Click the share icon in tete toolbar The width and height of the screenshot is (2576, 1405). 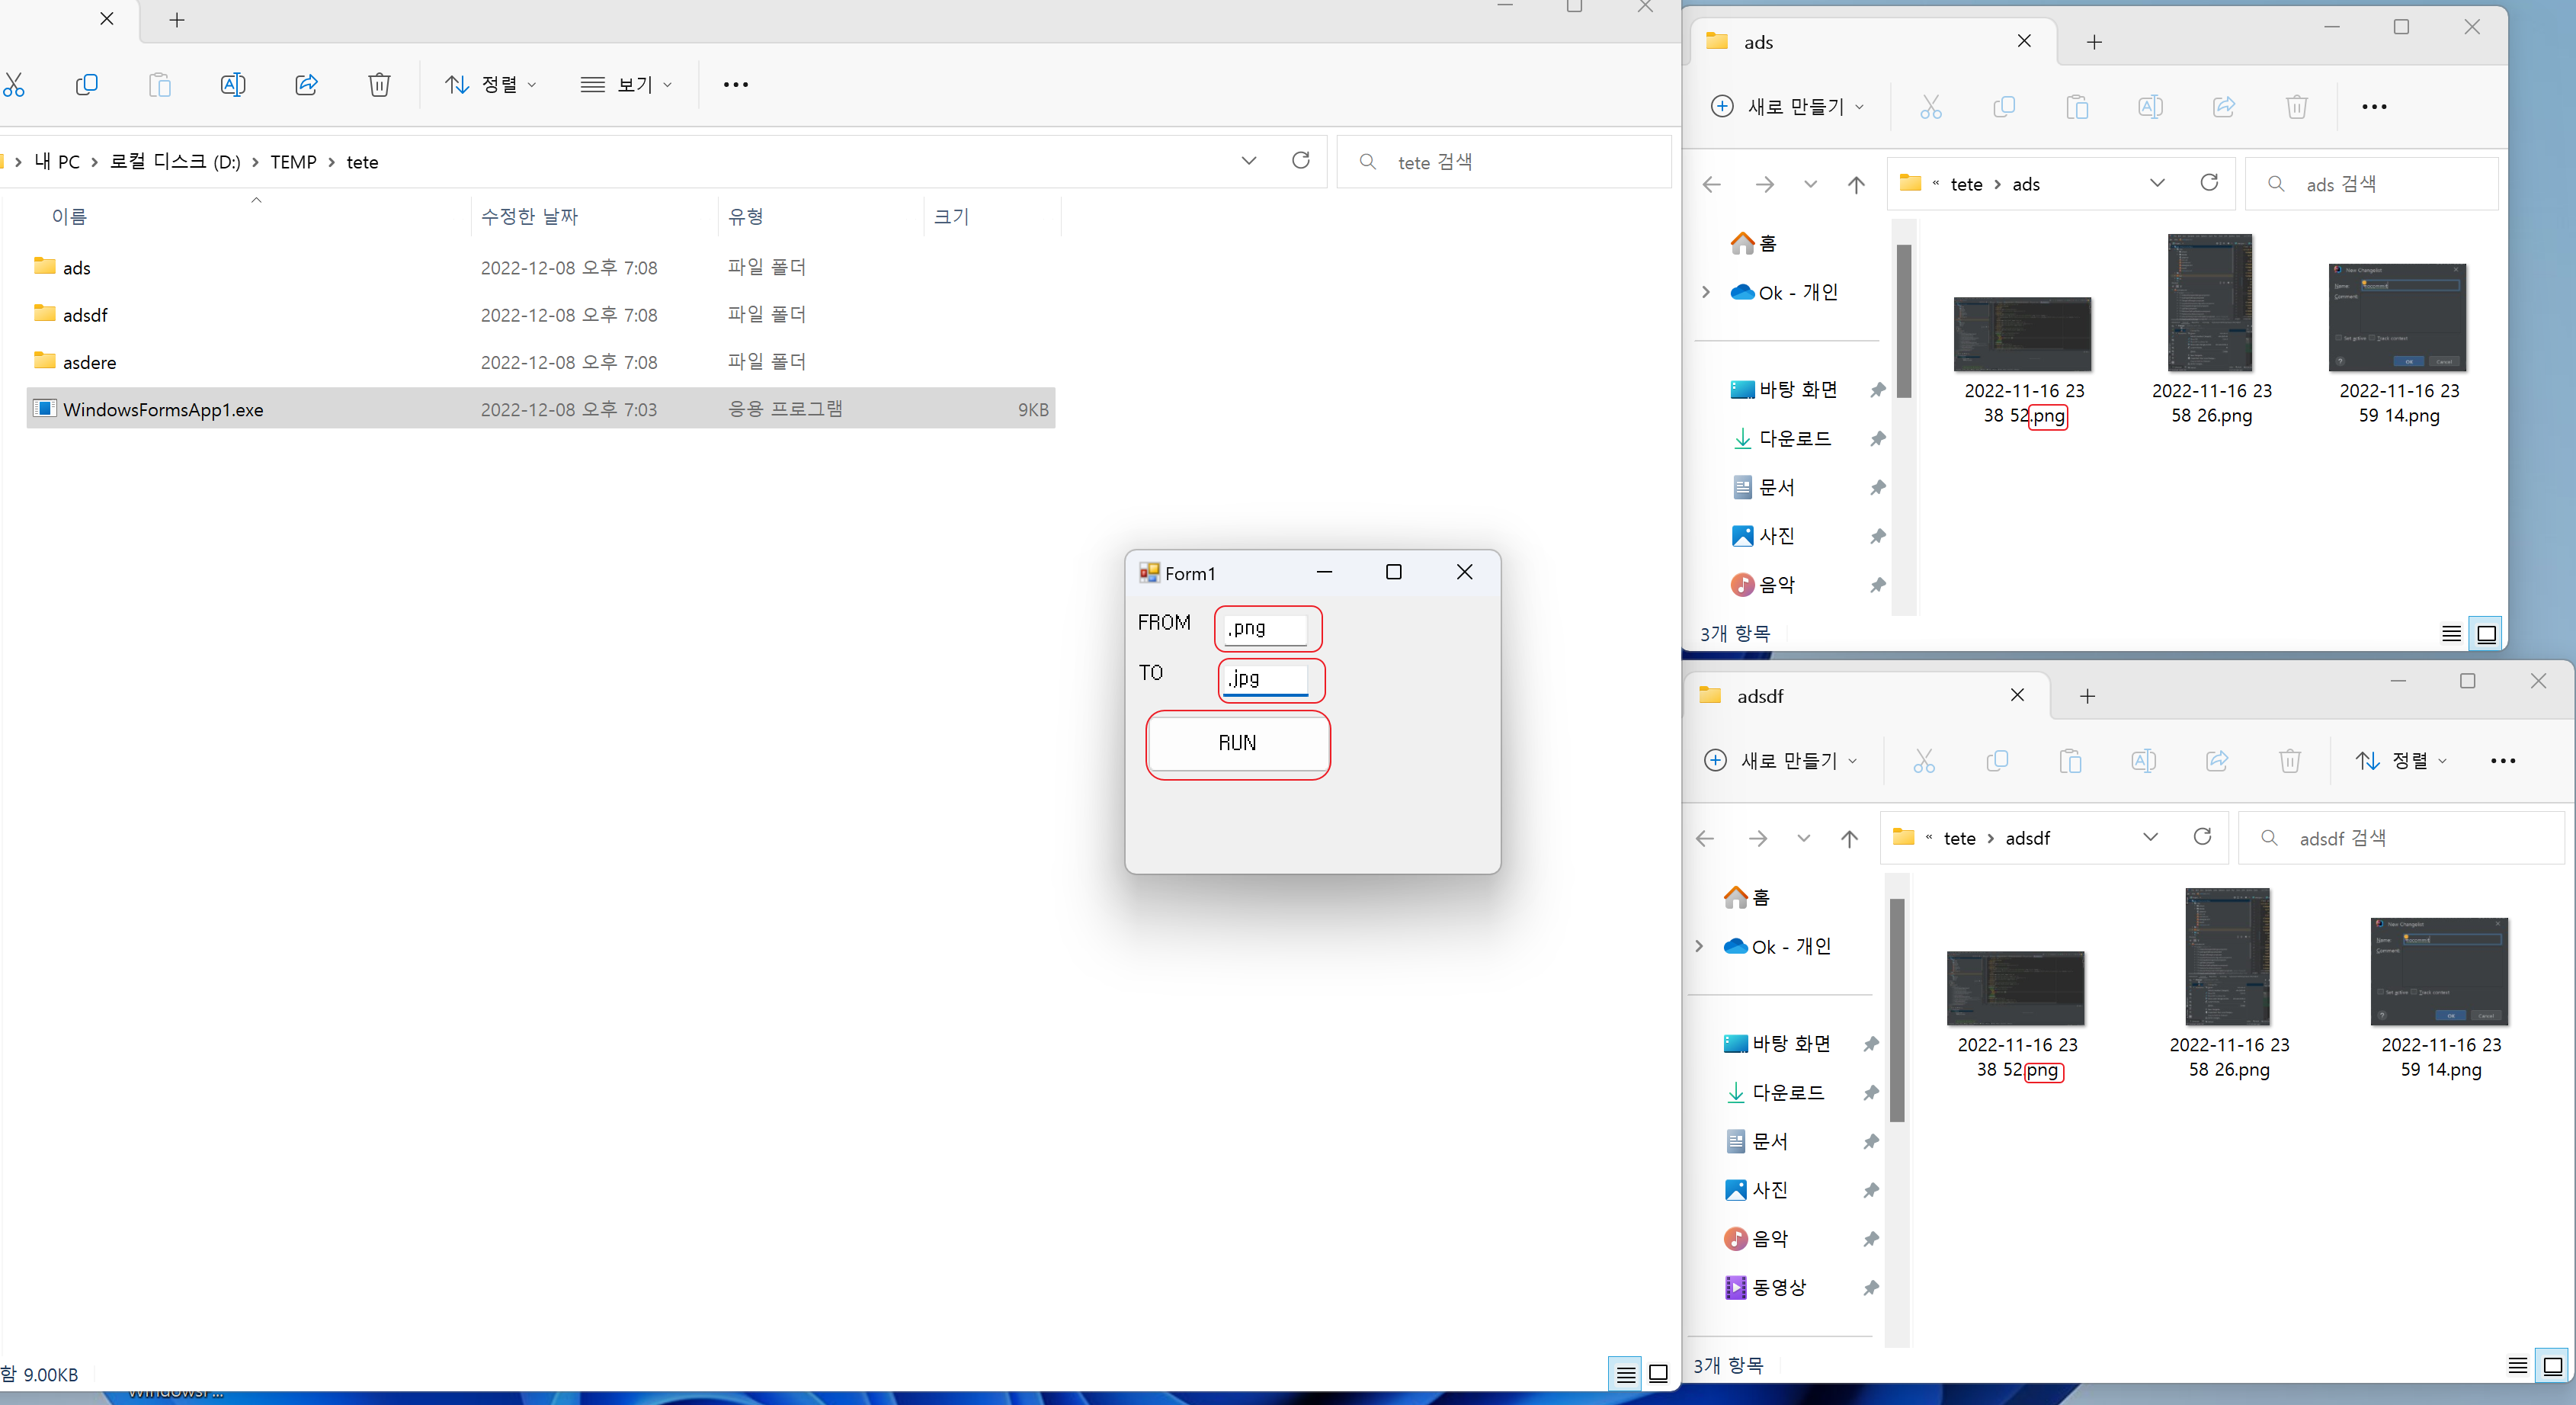point(306,85)
